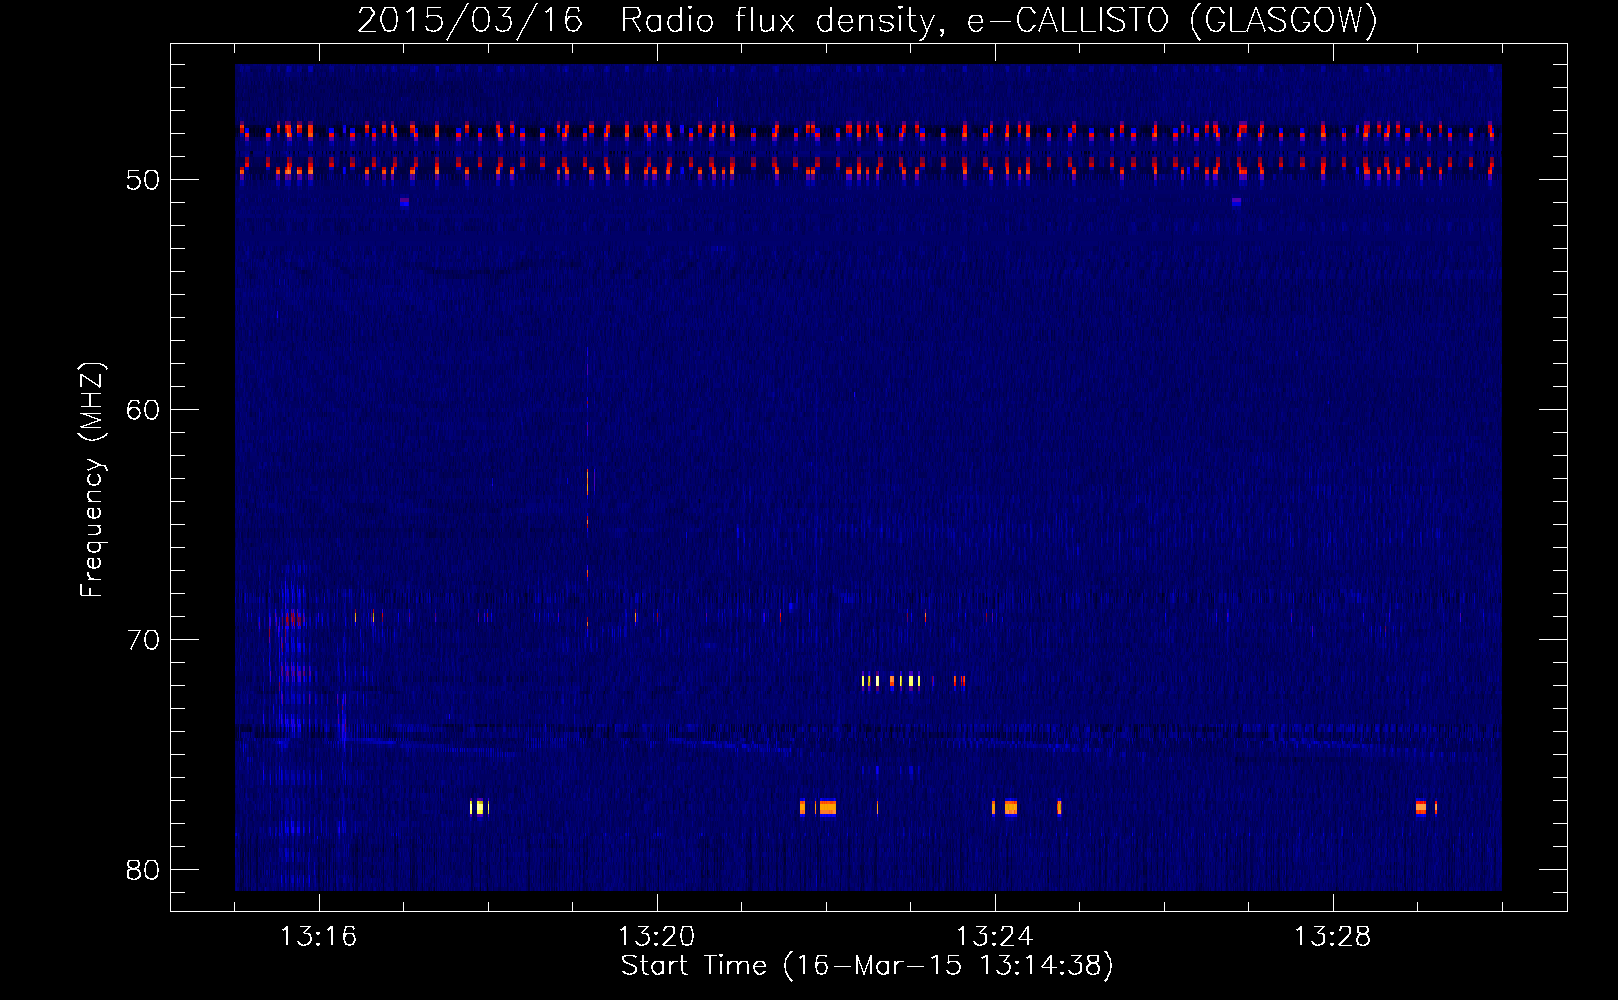Image resolution: width=1618 pixels, height=1000 pixels.
Task: Click the 13:16 time tick label
Action: pyautogui.click(x=319, y=937)
